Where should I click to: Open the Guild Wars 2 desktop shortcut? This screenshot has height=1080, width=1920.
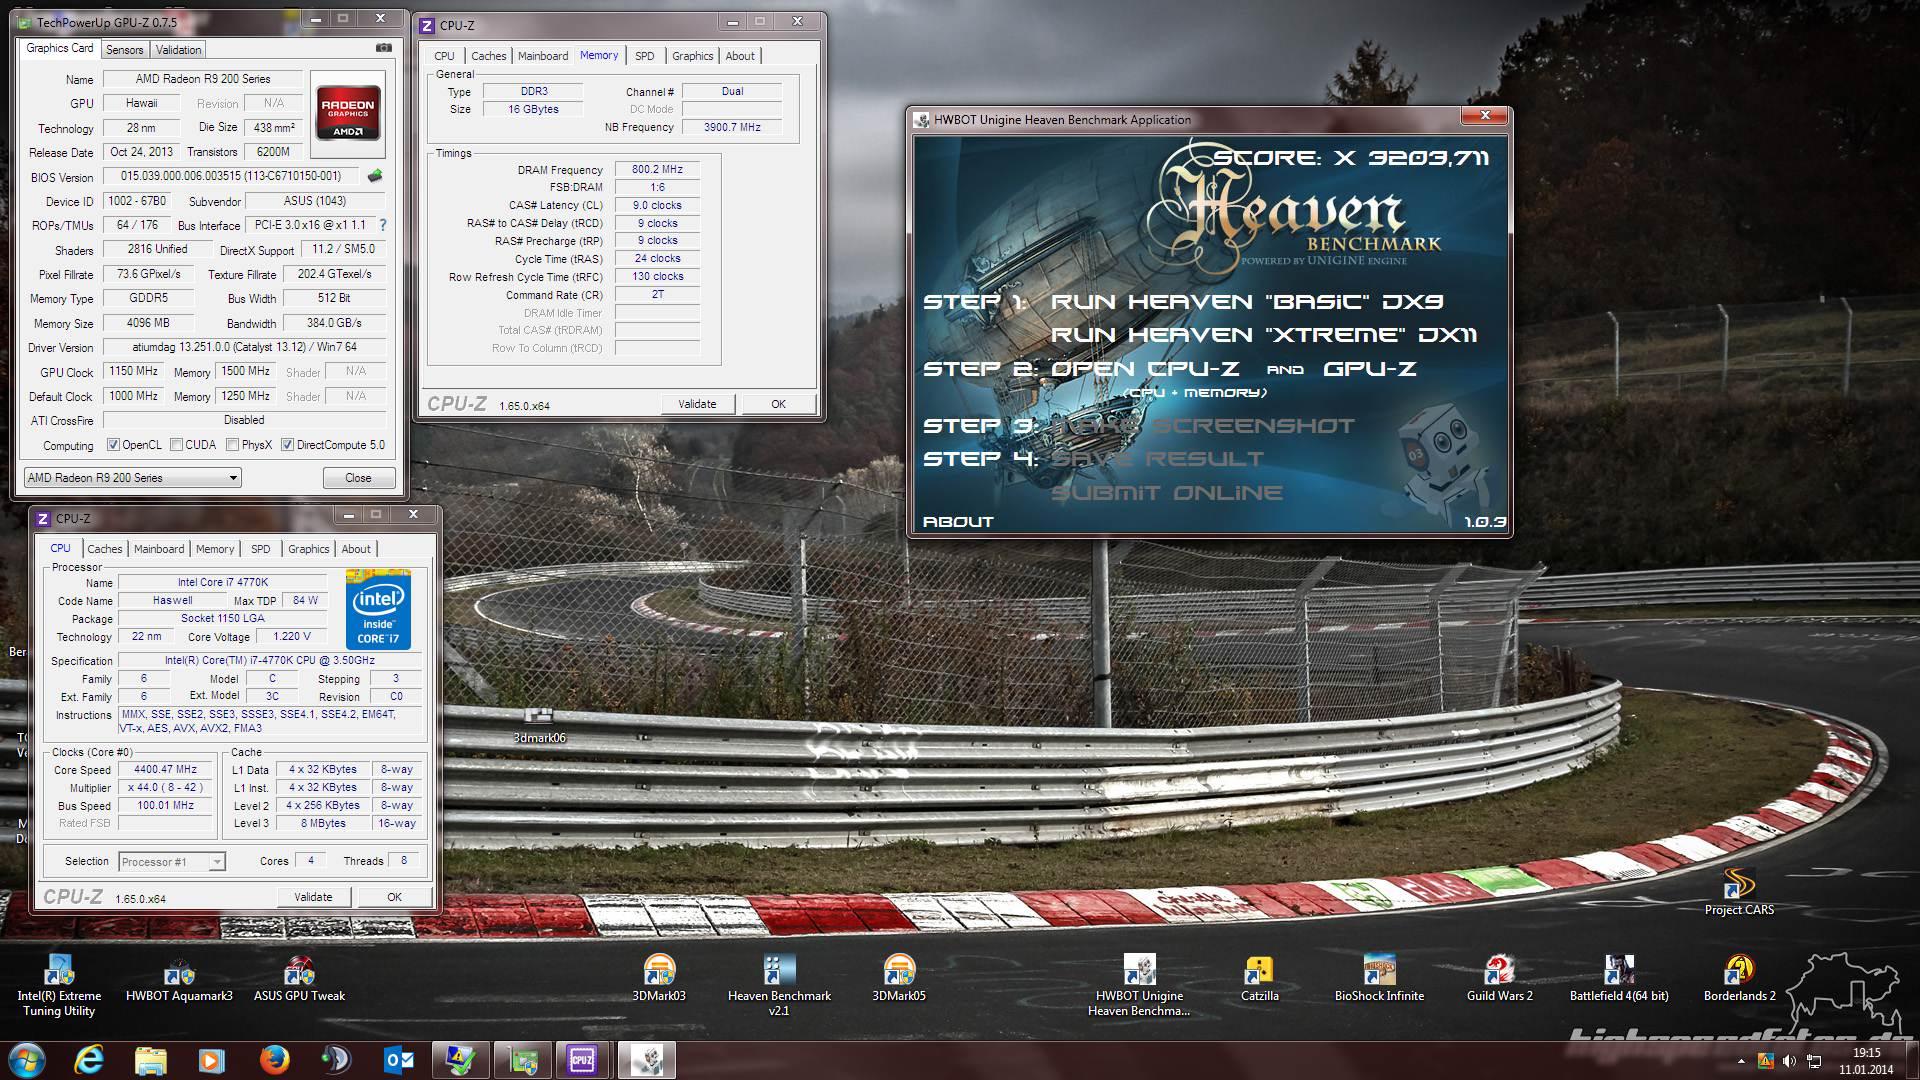coord(1499,979)
